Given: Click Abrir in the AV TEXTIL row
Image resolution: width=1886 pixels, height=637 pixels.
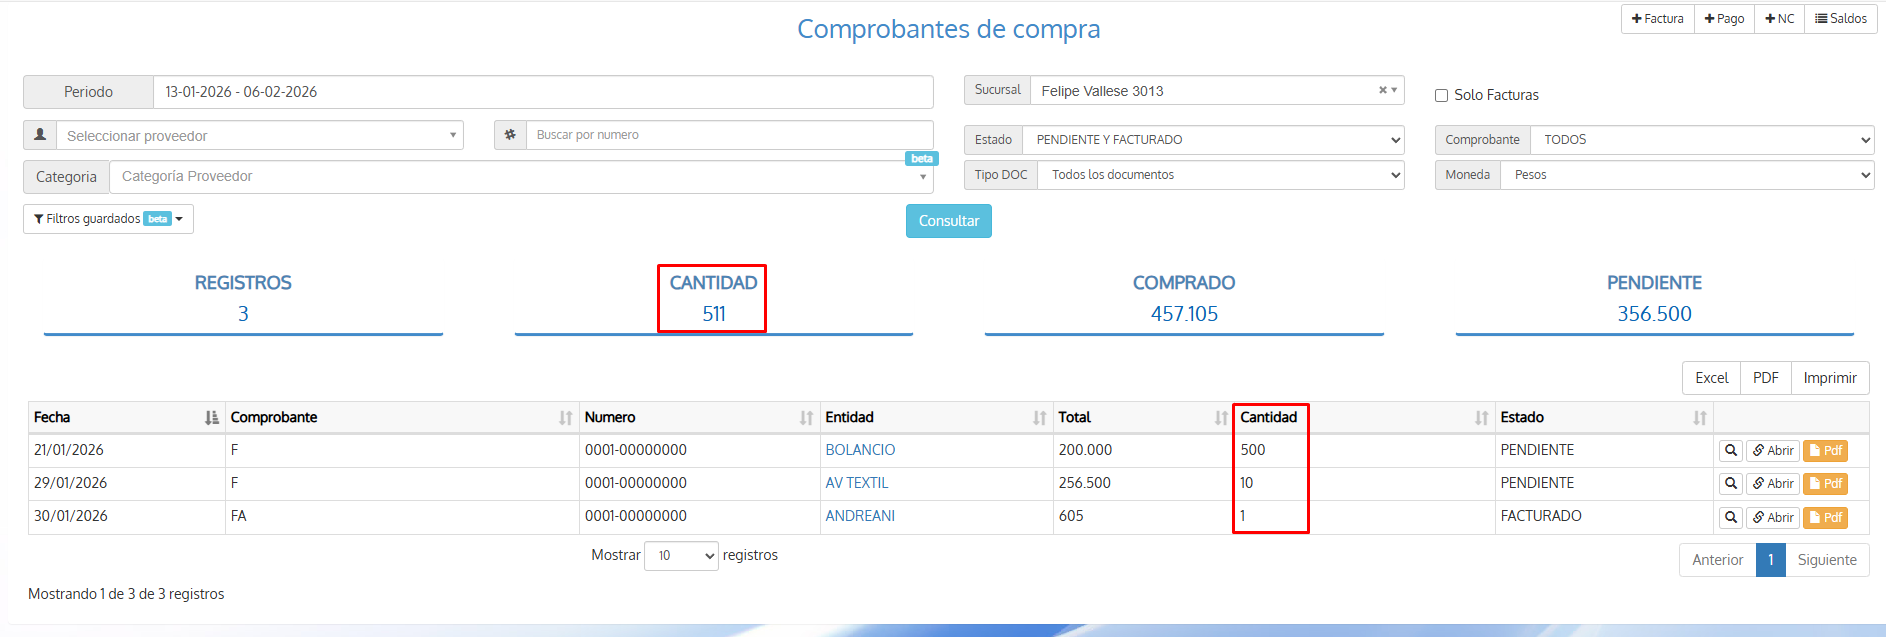Looking at the screenshot, I should (x=1773, y=484).
